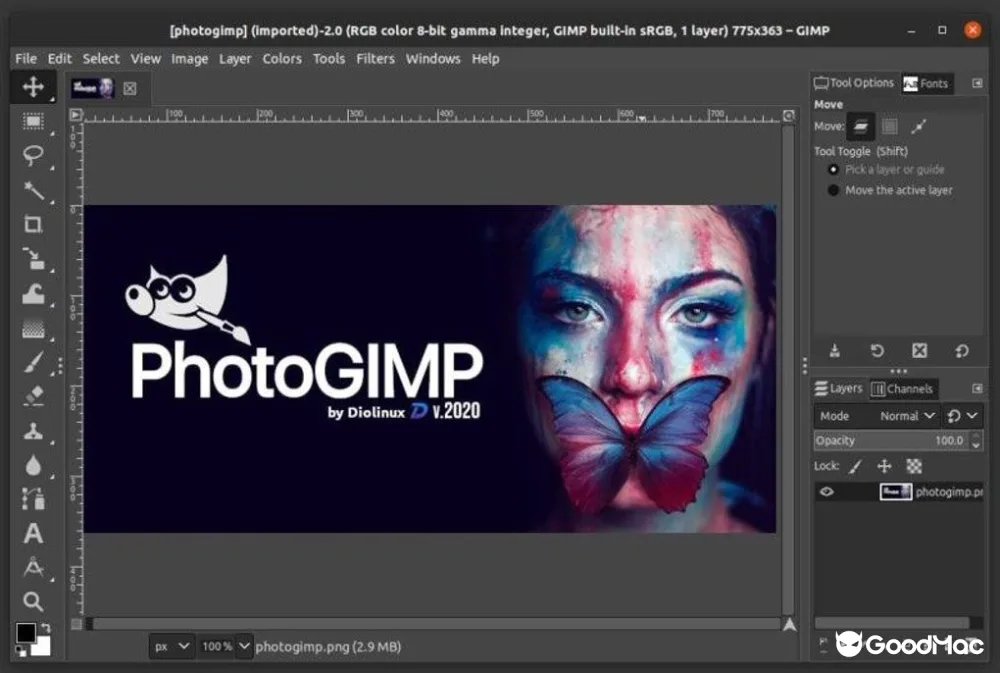Screen dimensions: 1000x673
Task: Delete tool preset icon in Tool Options
Action: tap(919, 350)
